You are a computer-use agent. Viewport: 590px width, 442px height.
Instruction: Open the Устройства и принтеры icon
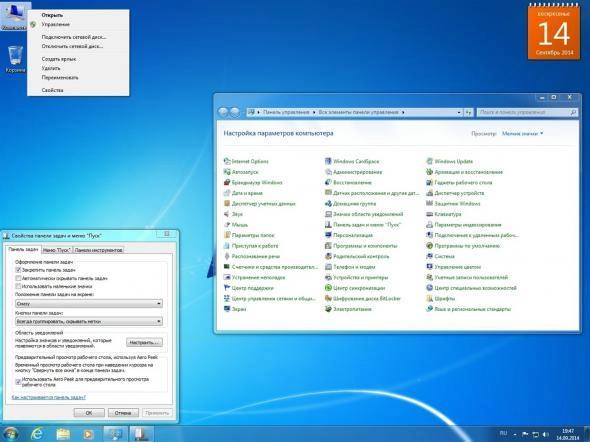(x=328, y=277)
